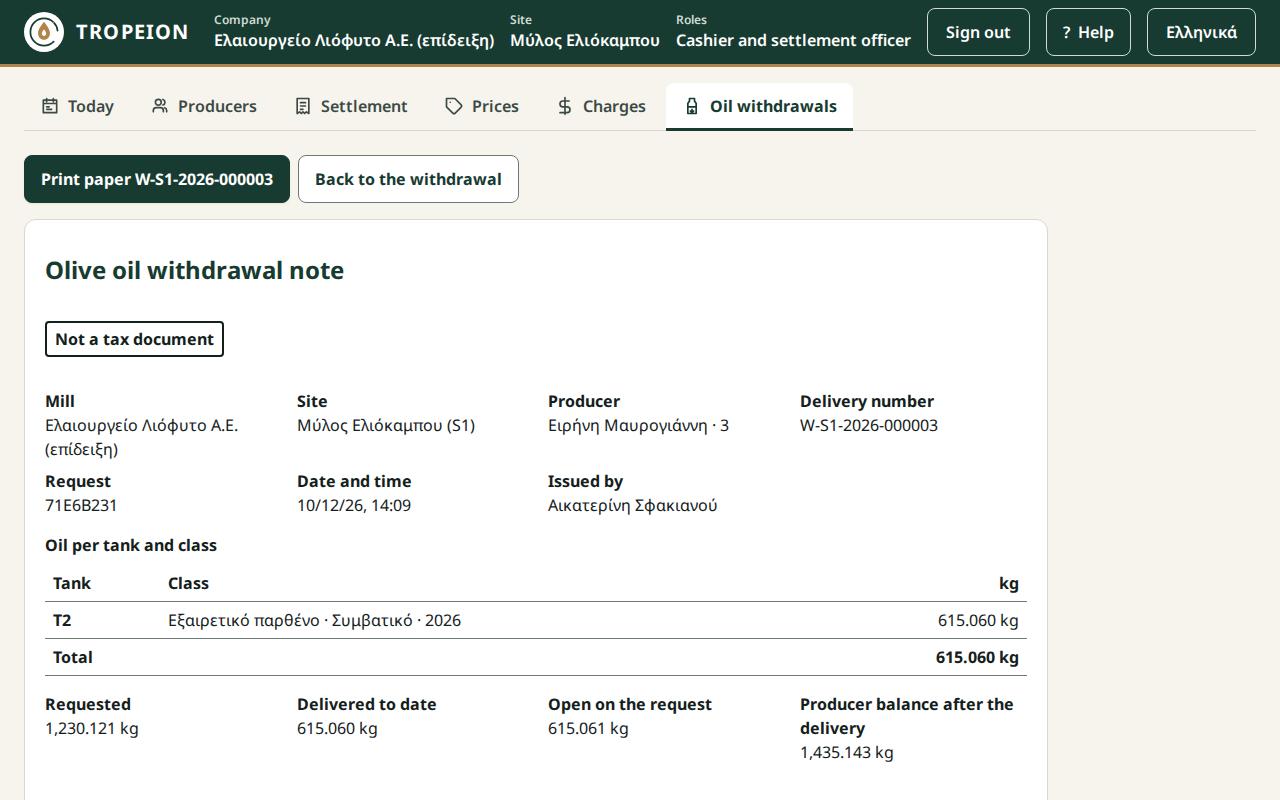
Task: Click the bold 615.060 kg in the Total row
Action: coord(977,657)
